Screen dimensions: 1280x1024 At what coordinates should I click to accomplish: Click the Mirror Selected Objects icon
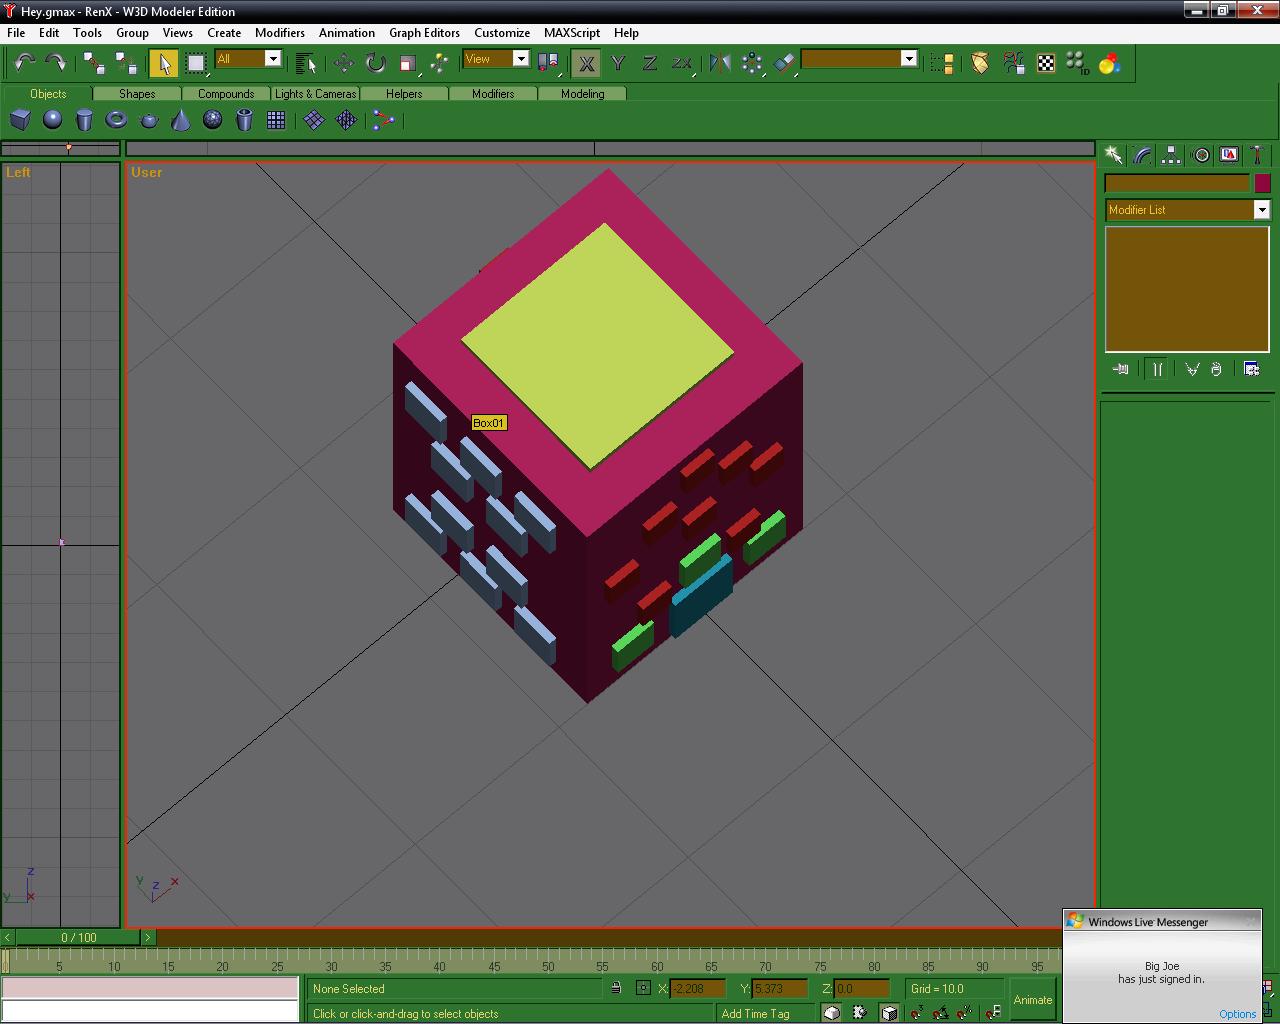pos(719,63)
